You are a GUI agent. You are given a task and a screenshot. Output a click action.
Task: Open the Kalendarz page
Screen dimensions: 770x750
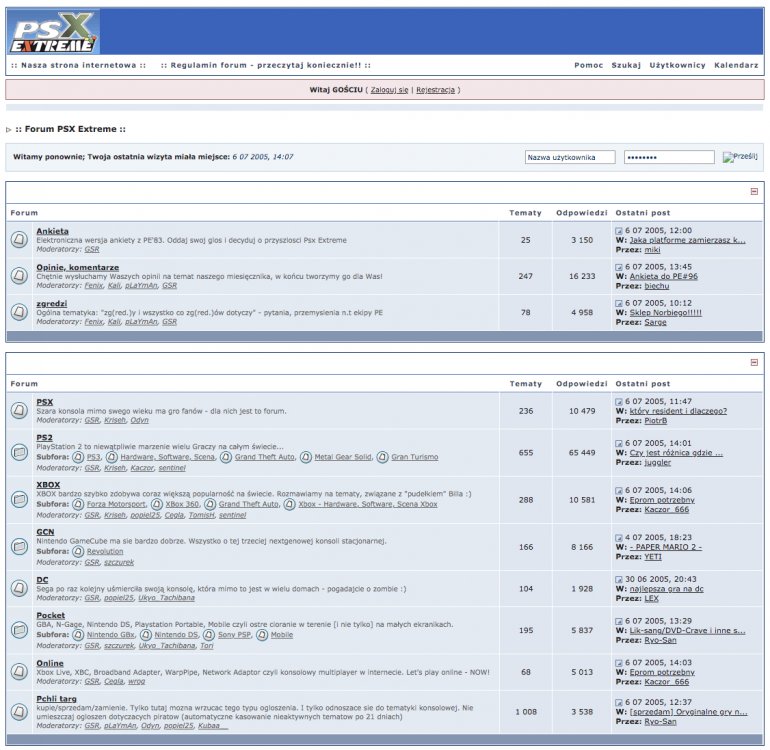coord(736,65)
